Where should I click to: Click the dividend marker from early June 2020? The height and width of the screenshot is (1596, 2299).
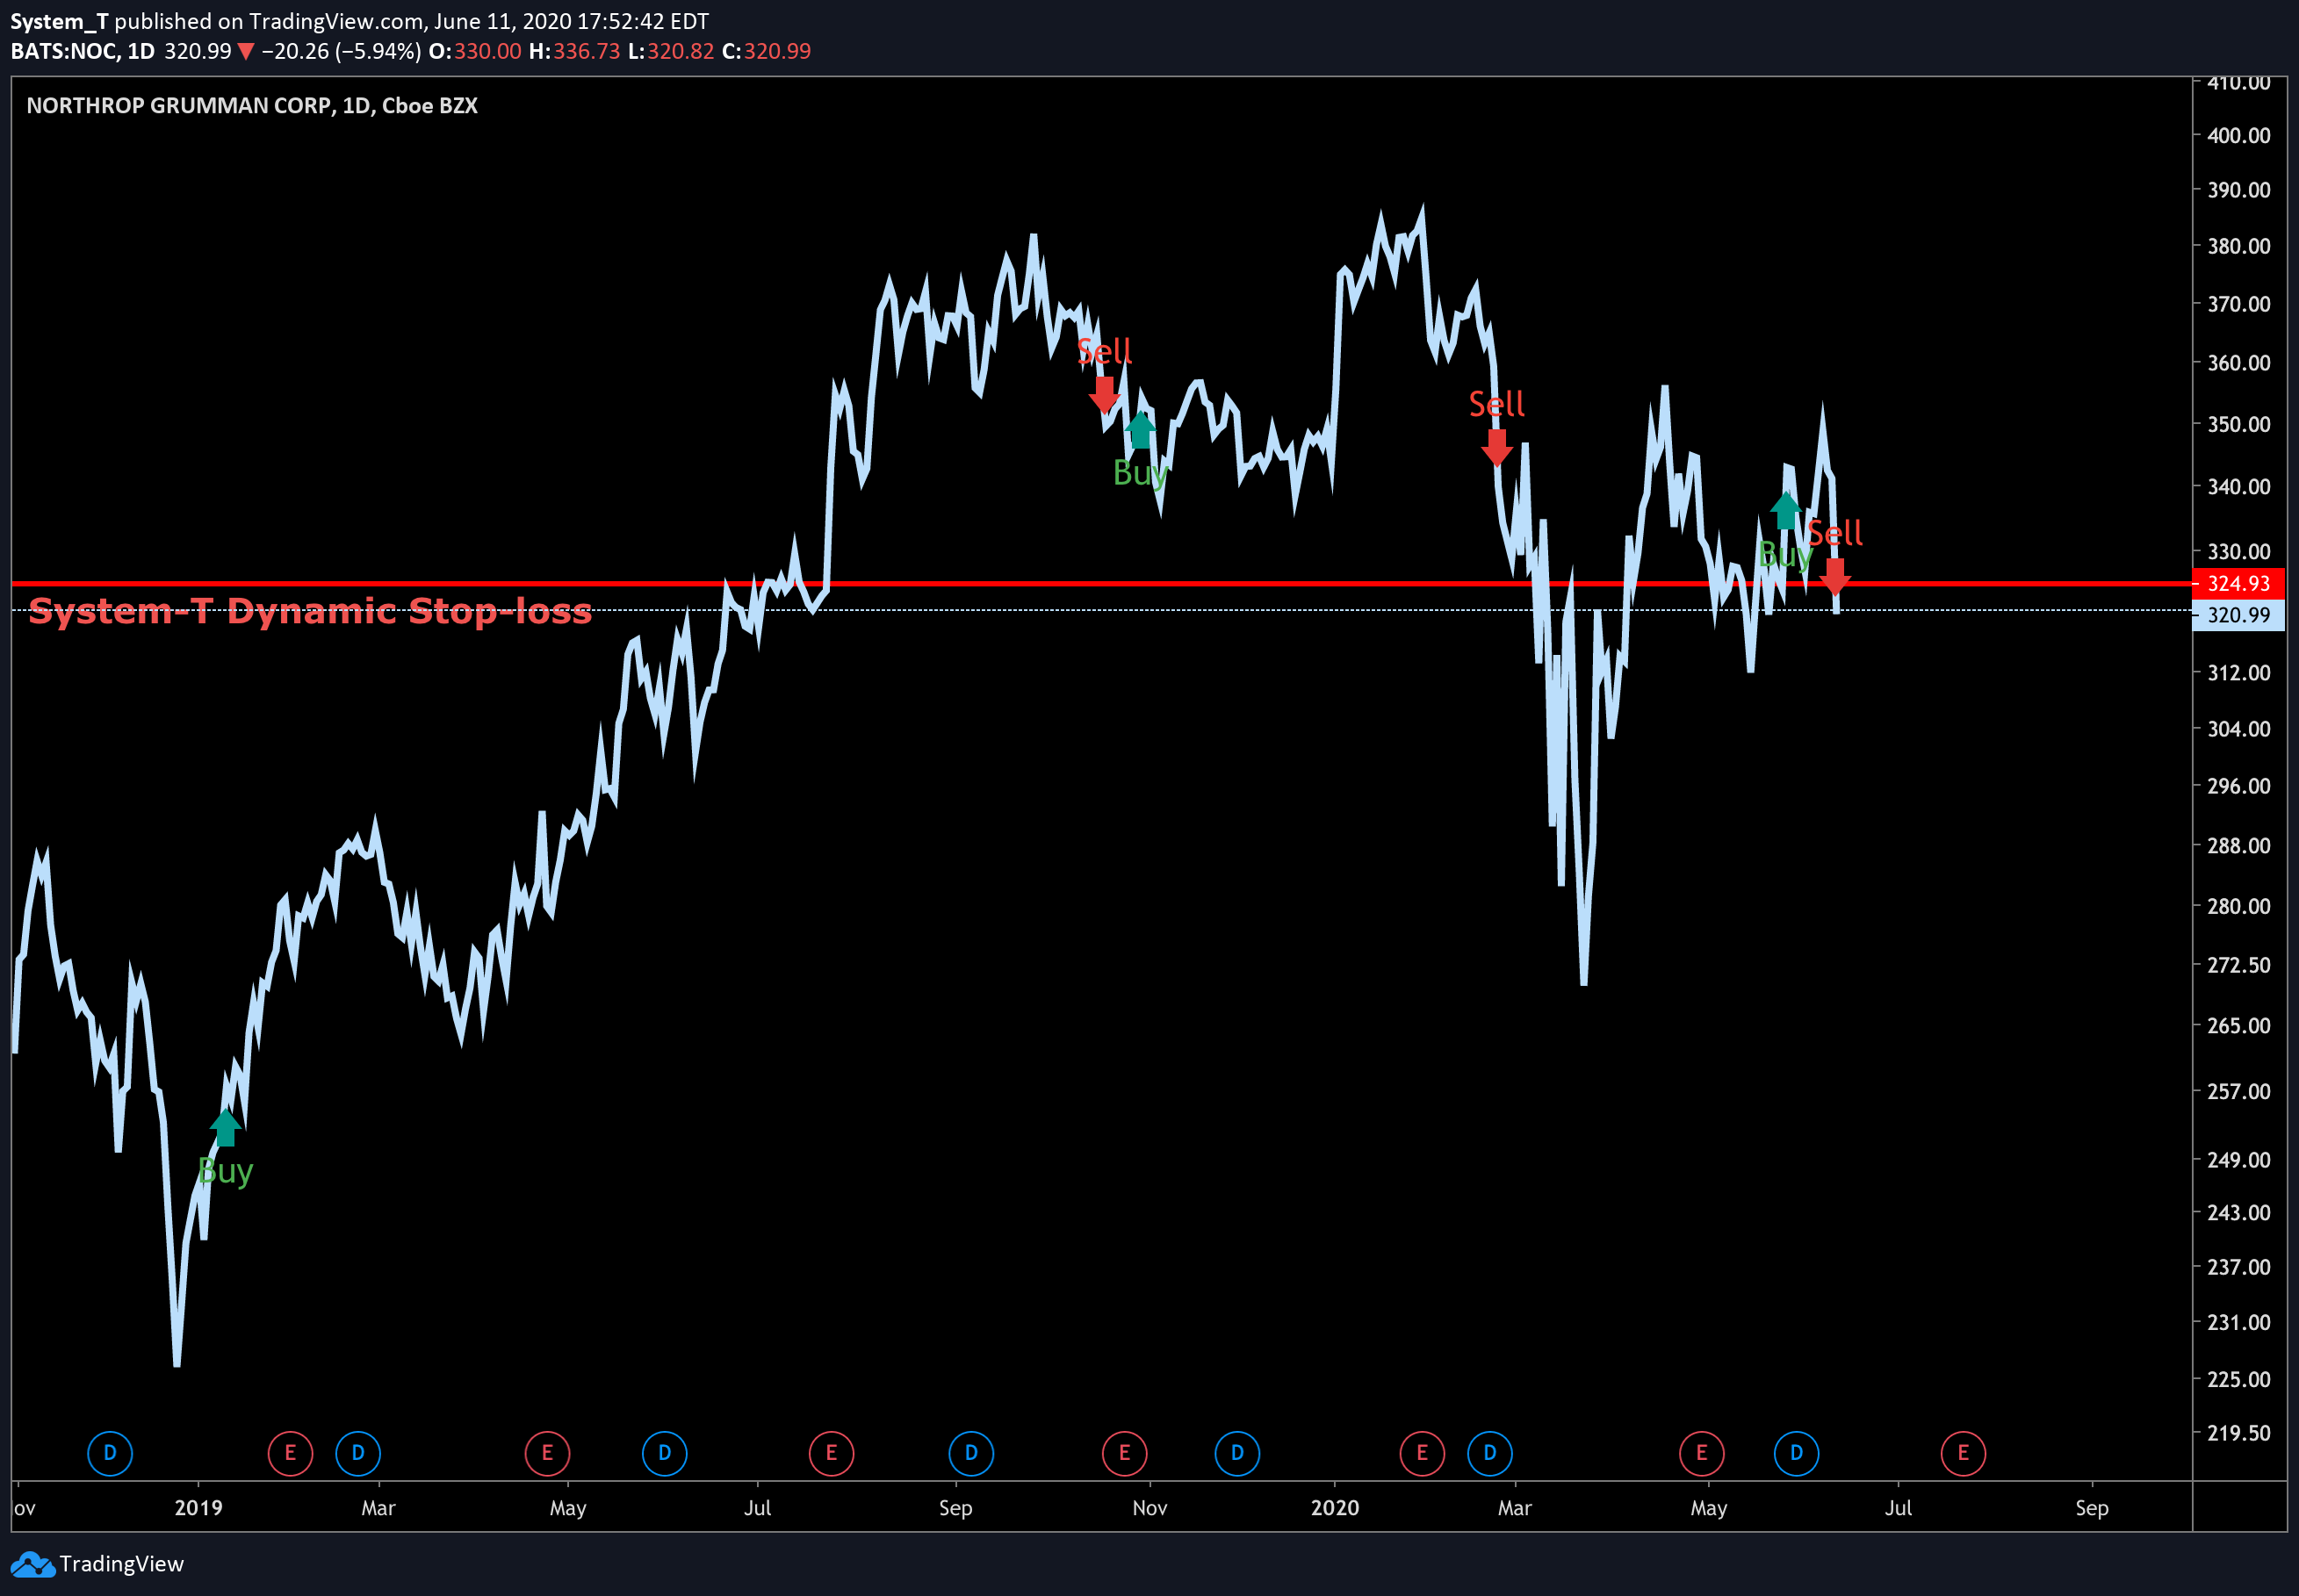[1796, 1453]
